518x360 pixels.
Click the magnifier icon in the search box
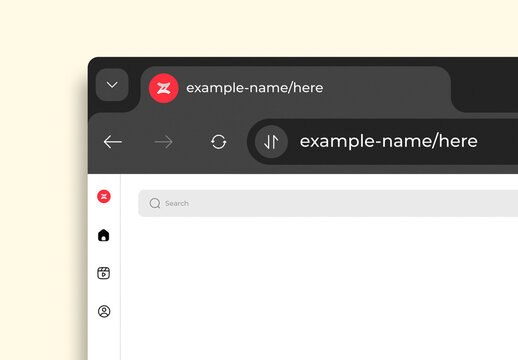pos(155,203)
